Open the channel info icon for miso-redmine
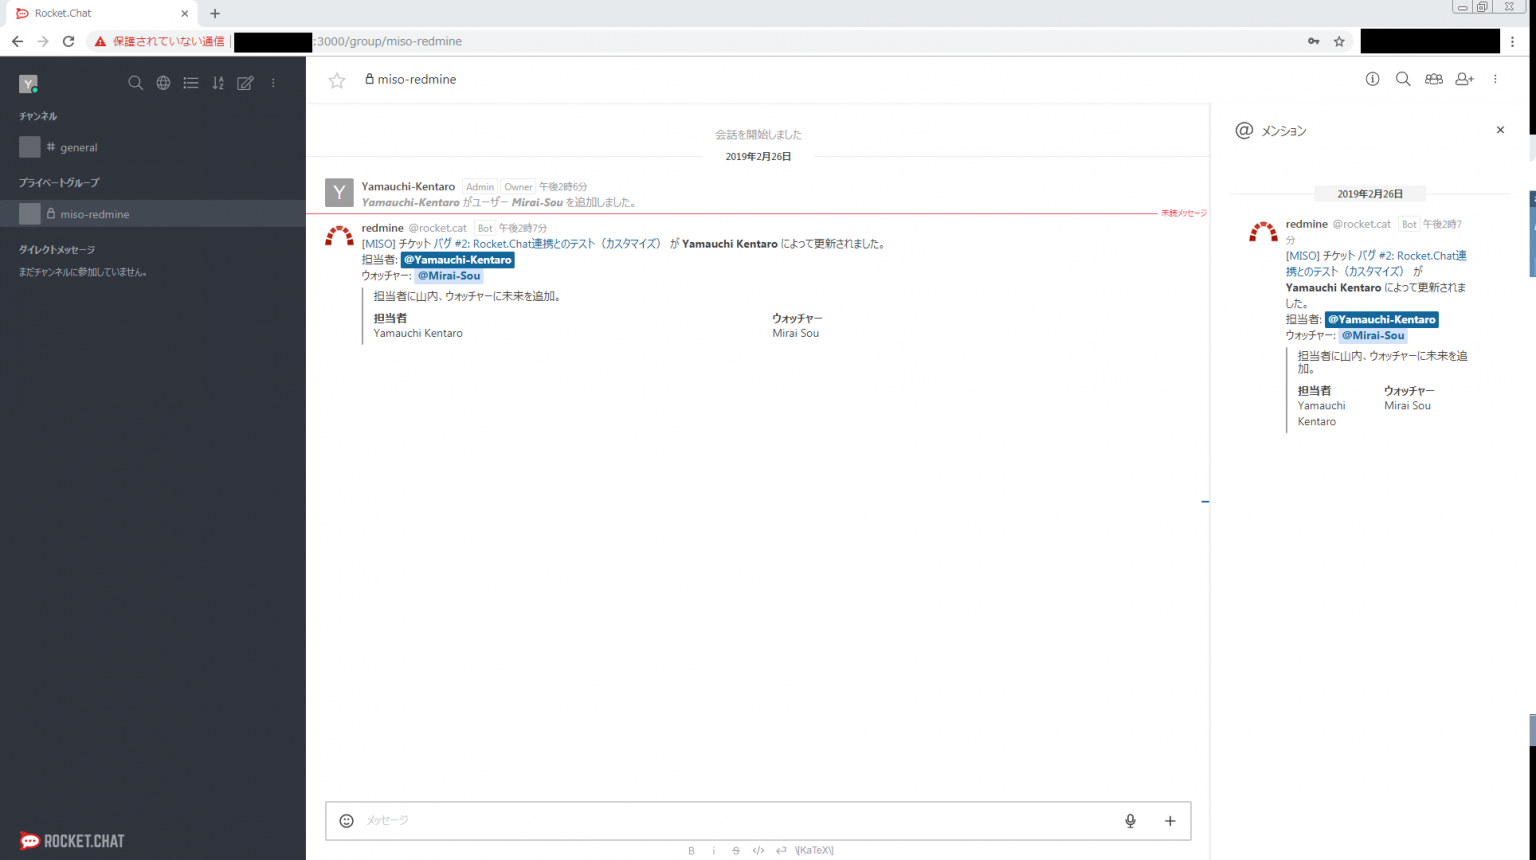Screen dimensions: 1536x860 1372,79
